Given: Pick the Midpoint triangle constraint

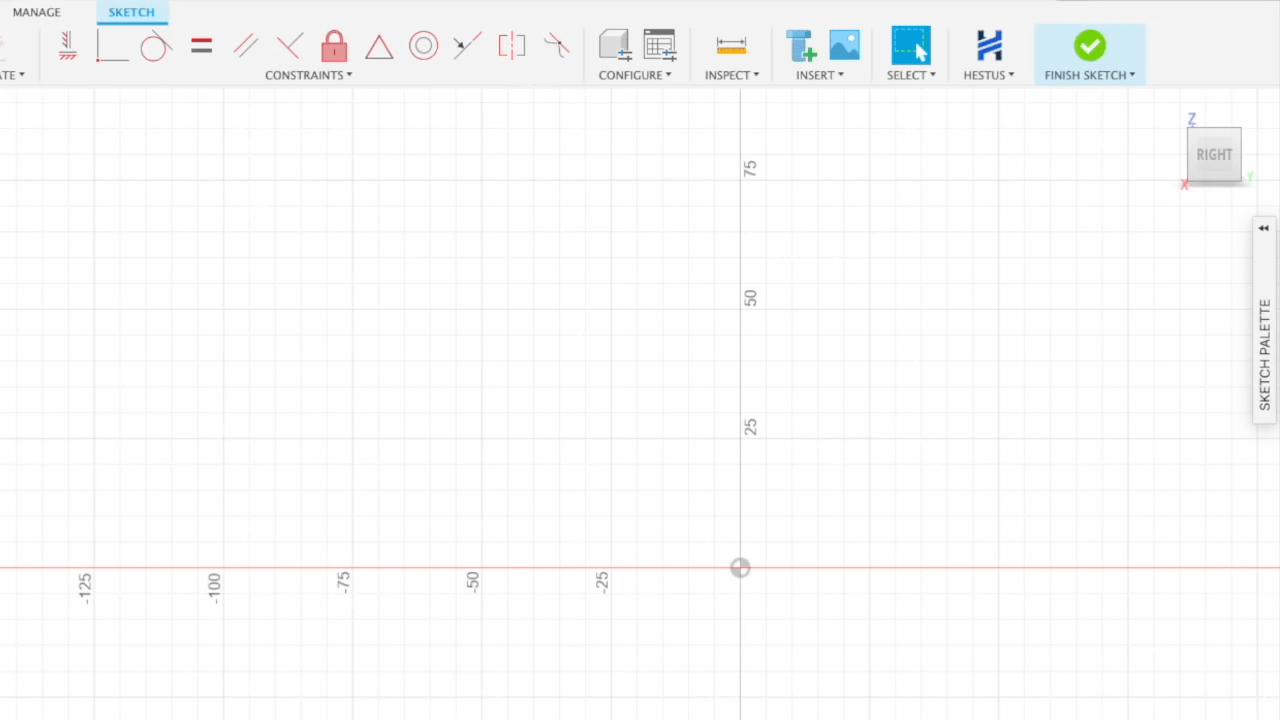Looking at the screenshot, I should pos(379,46).
